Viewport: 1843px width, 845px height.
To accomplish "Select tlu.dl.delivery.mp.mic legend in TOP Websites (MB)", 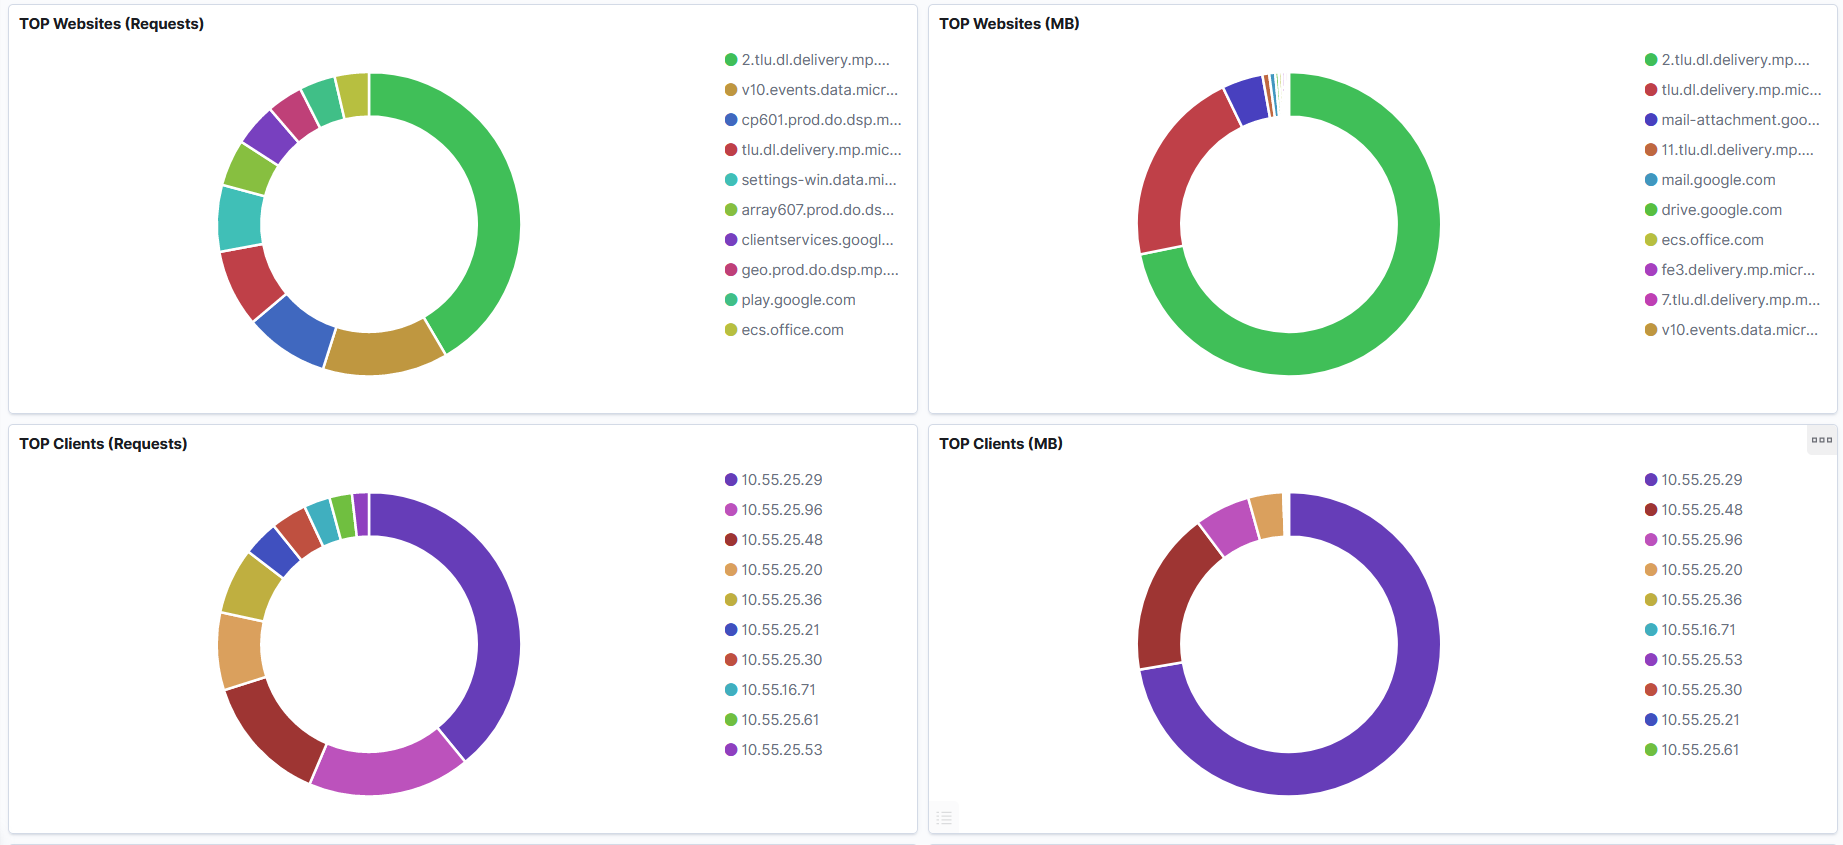I will pos(1734,90).
